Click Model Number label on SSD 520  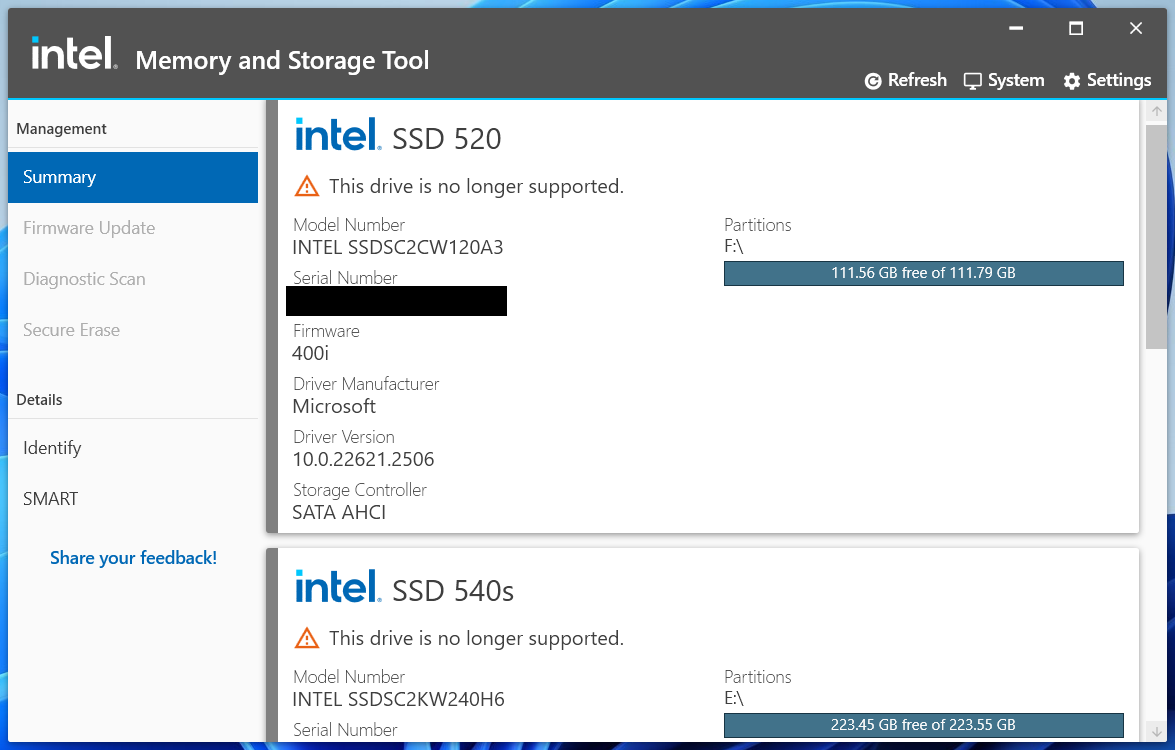(x=349, y=225)
